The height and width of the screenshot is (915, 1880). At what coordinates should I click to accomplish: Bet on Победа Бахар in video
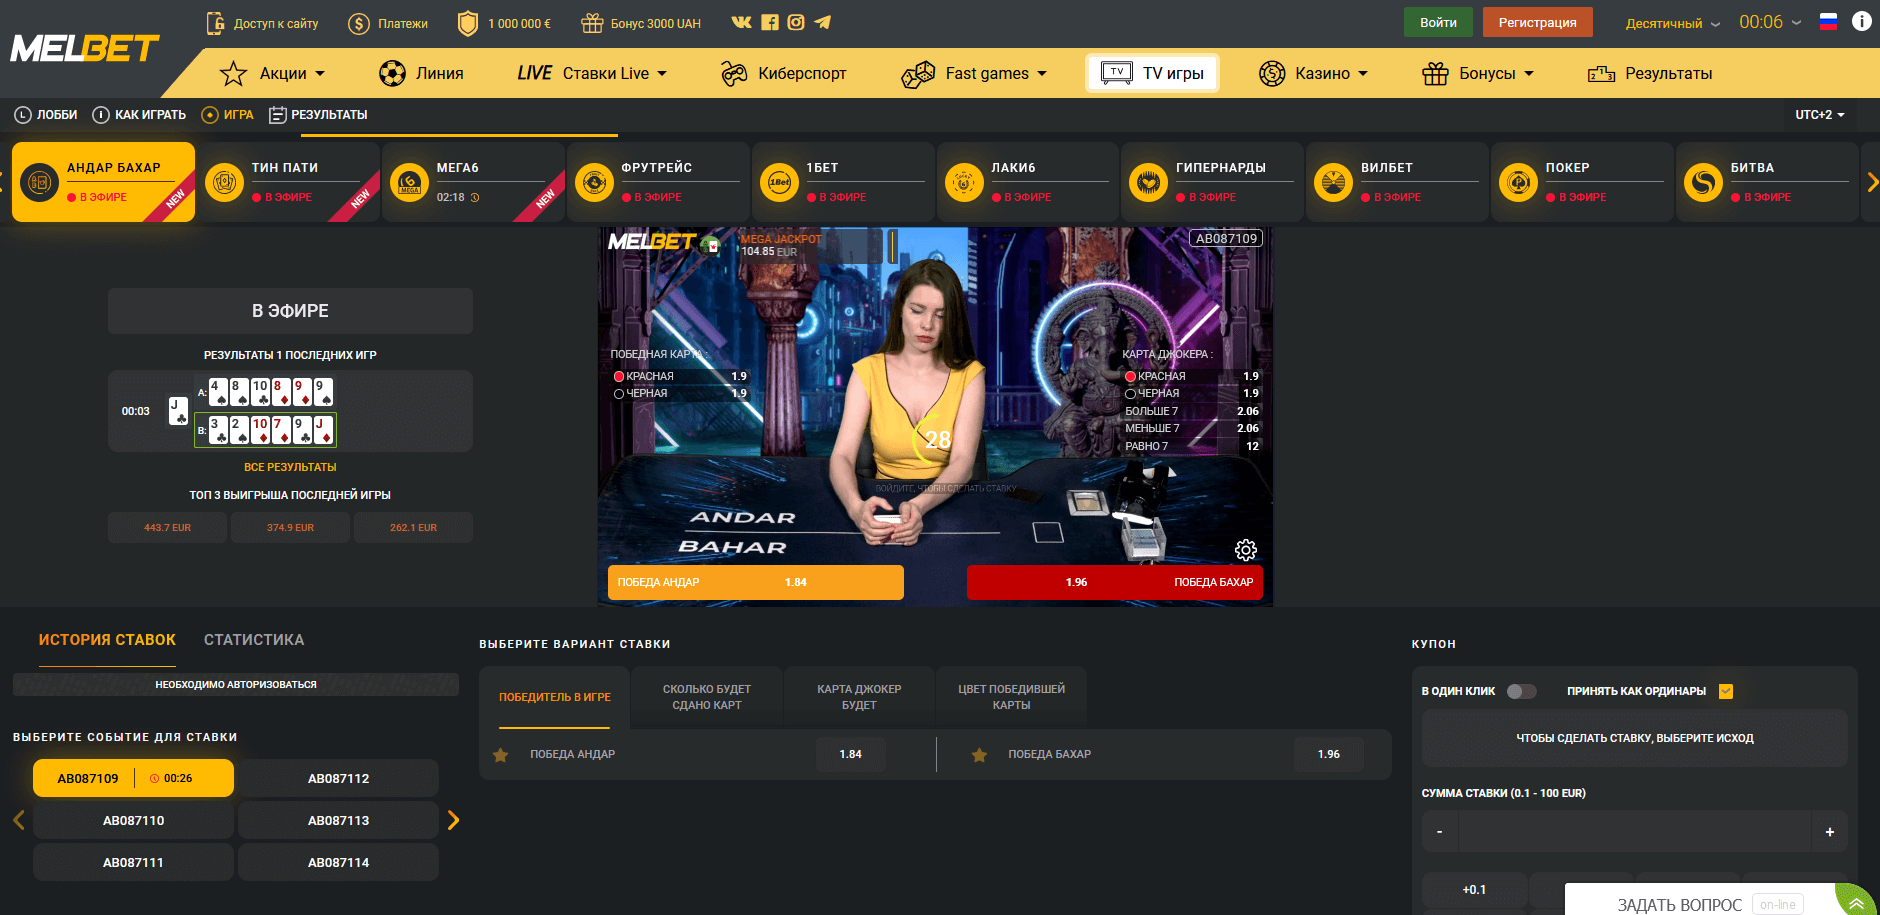pyautogui.click(x=1114, y=582)
